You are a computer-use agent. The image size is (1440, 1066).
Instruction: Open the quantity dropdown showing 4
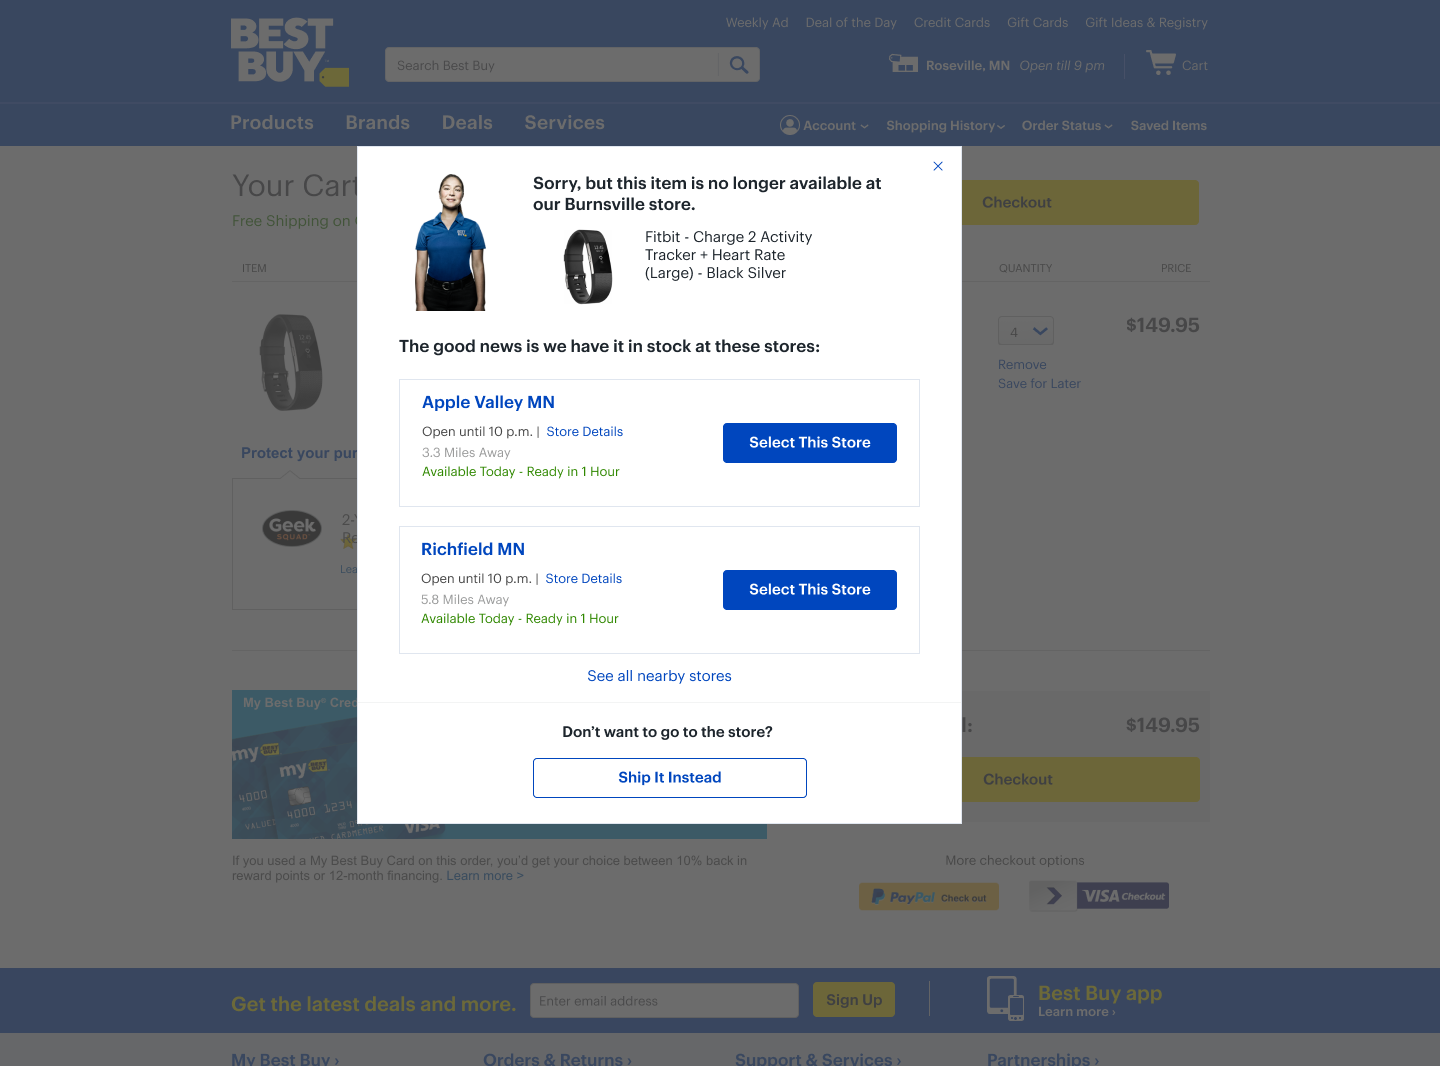pos(1026,331)
